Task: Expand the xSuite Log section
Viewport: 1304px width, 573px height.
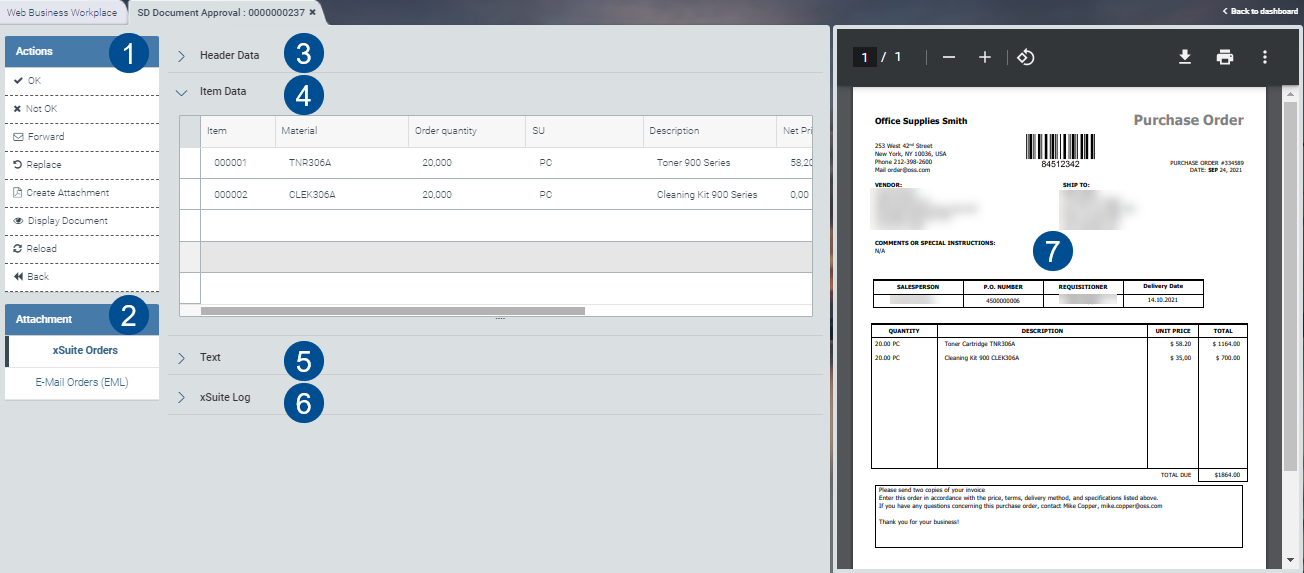Action: tap(181, 397)
